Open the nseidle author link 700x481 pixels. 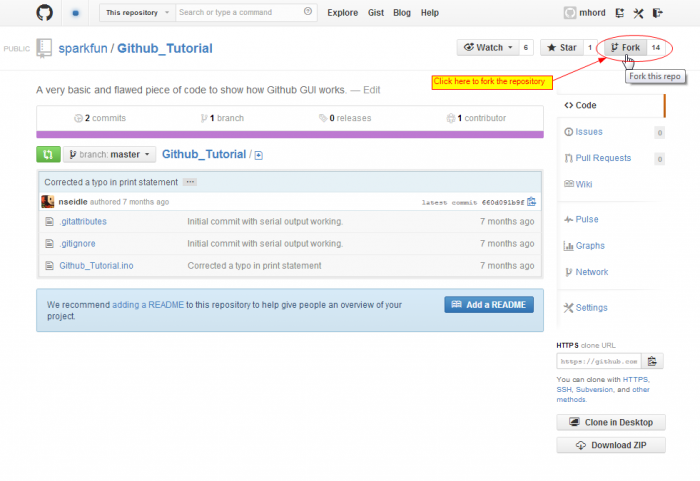click(x=73, y=202)
